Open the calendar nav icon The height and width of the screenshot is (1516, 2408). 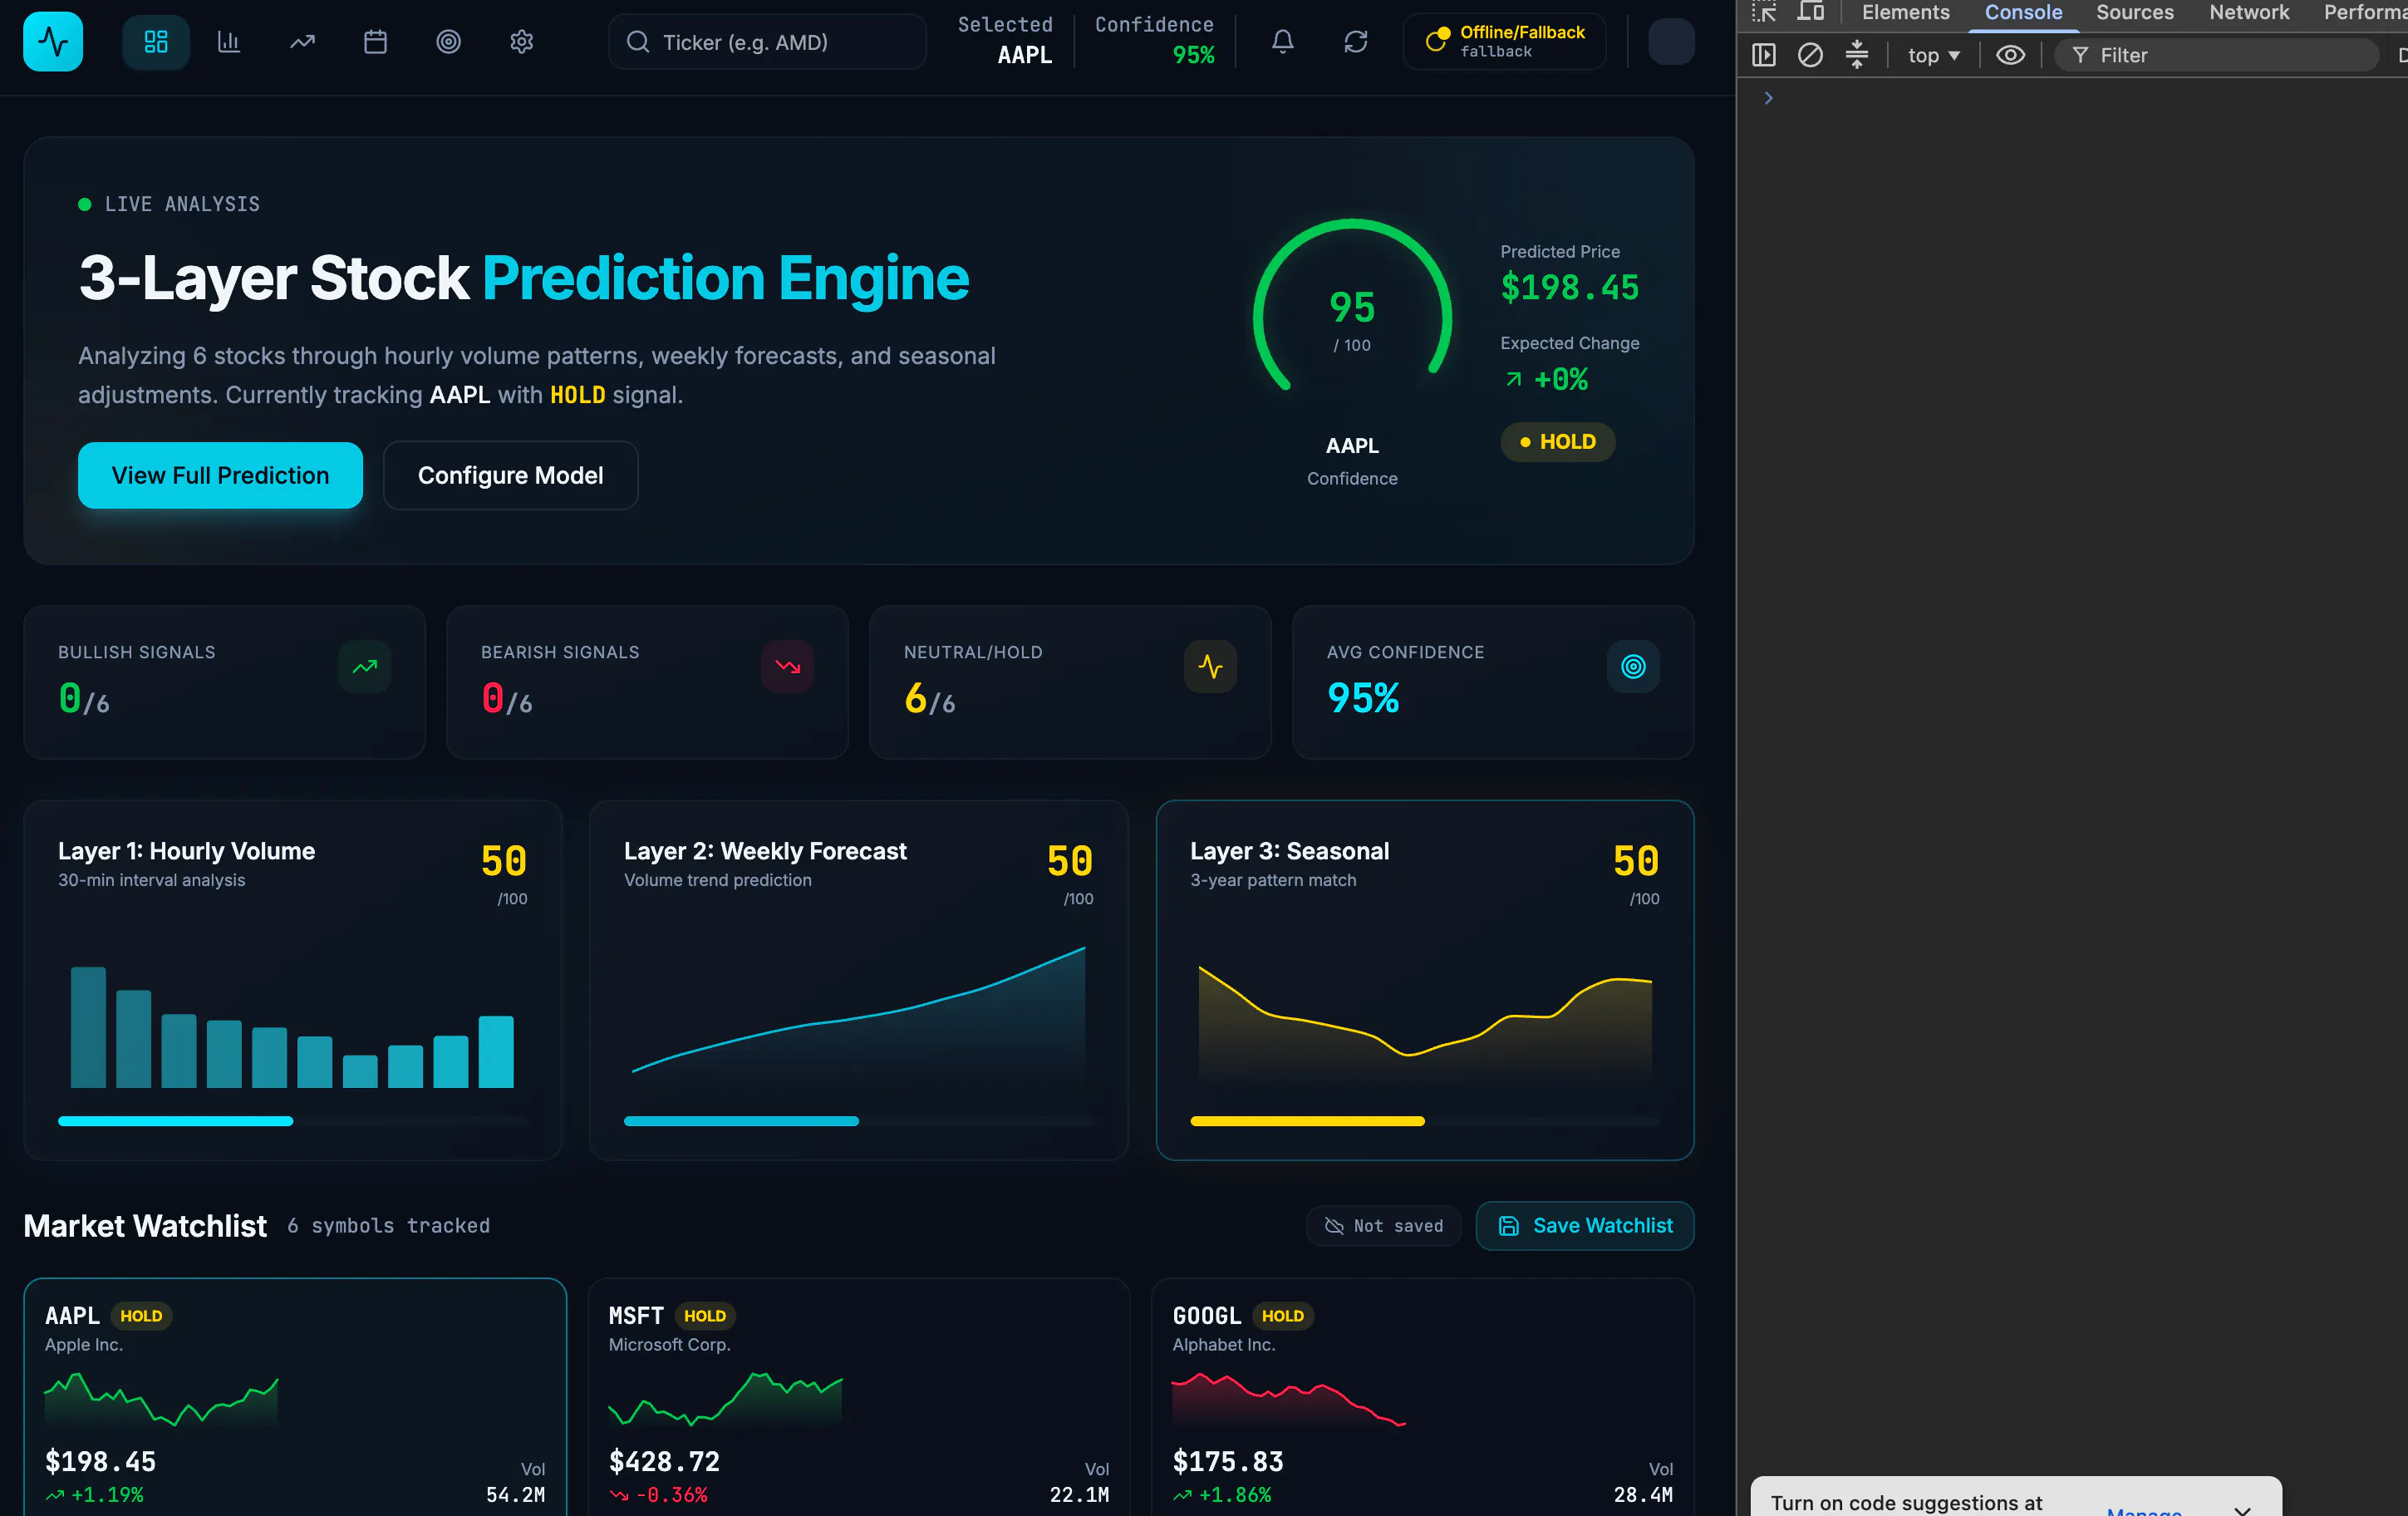[375, 41]
